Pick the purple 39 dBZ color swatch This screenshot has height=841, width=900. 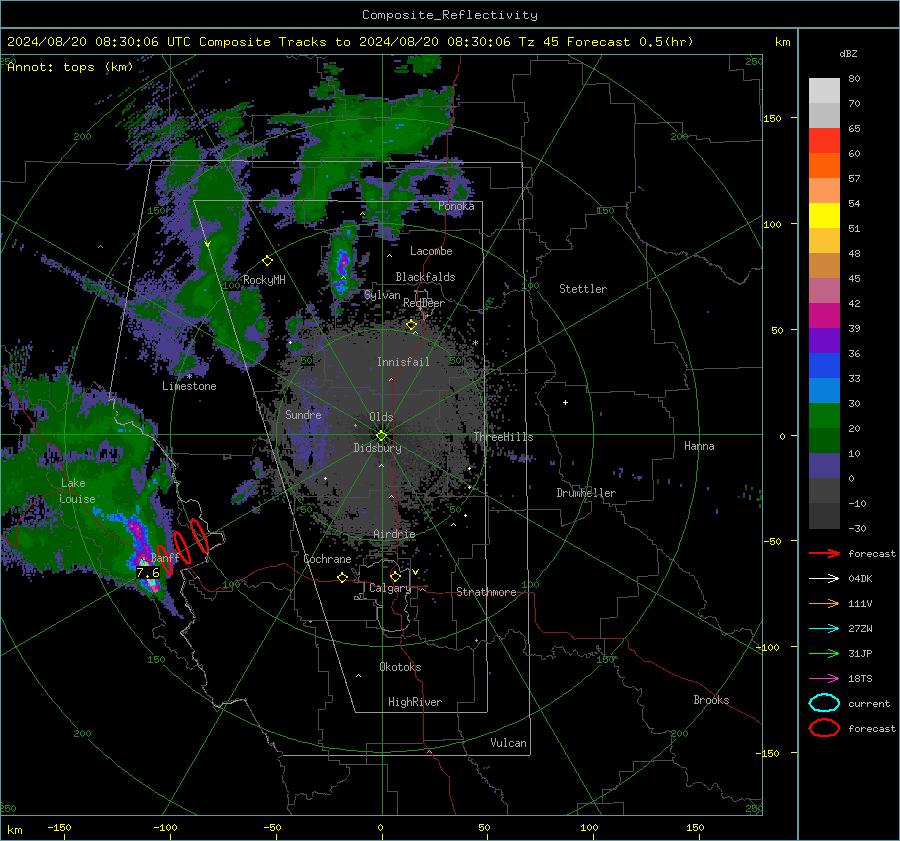(x=824, y=340)
